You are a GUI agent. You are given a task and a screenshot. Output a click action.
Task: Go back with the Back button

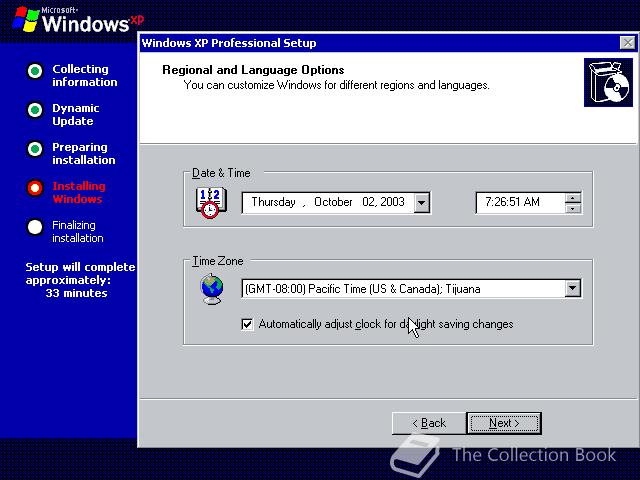(429, 423)
